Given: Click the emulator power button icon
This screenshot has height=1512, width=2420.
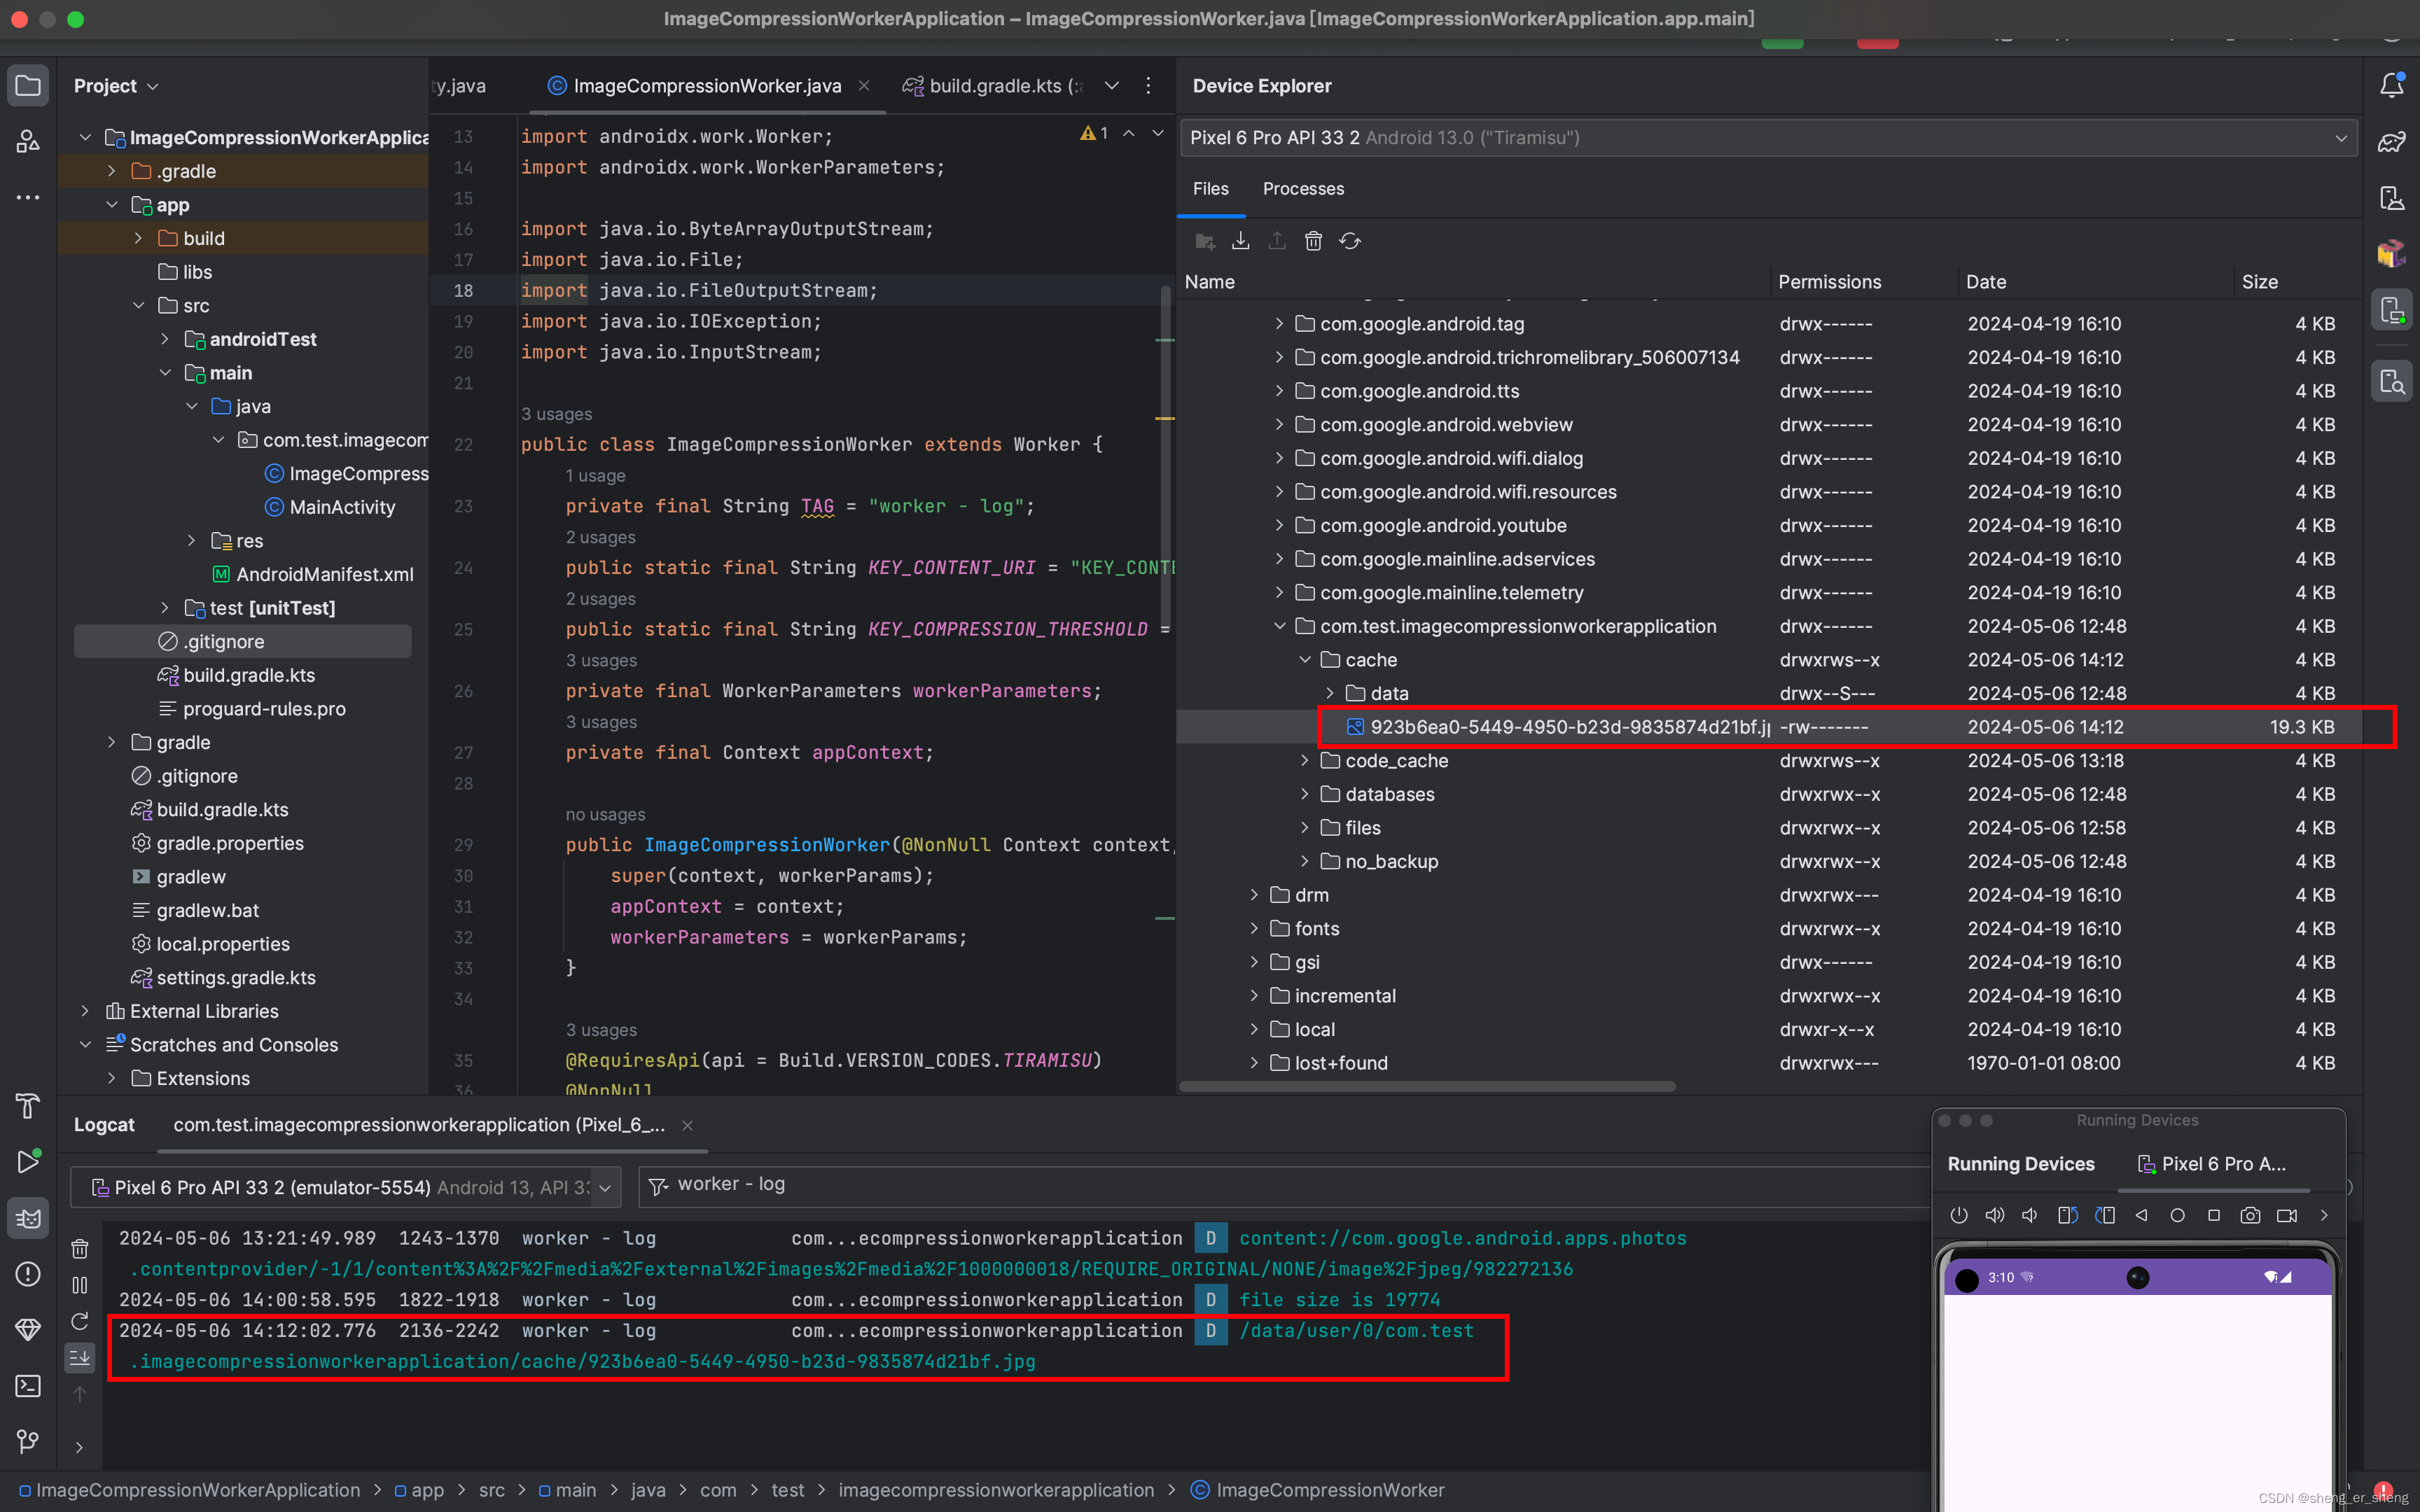Looking at the screenshot, I should click(1958, 1216).
